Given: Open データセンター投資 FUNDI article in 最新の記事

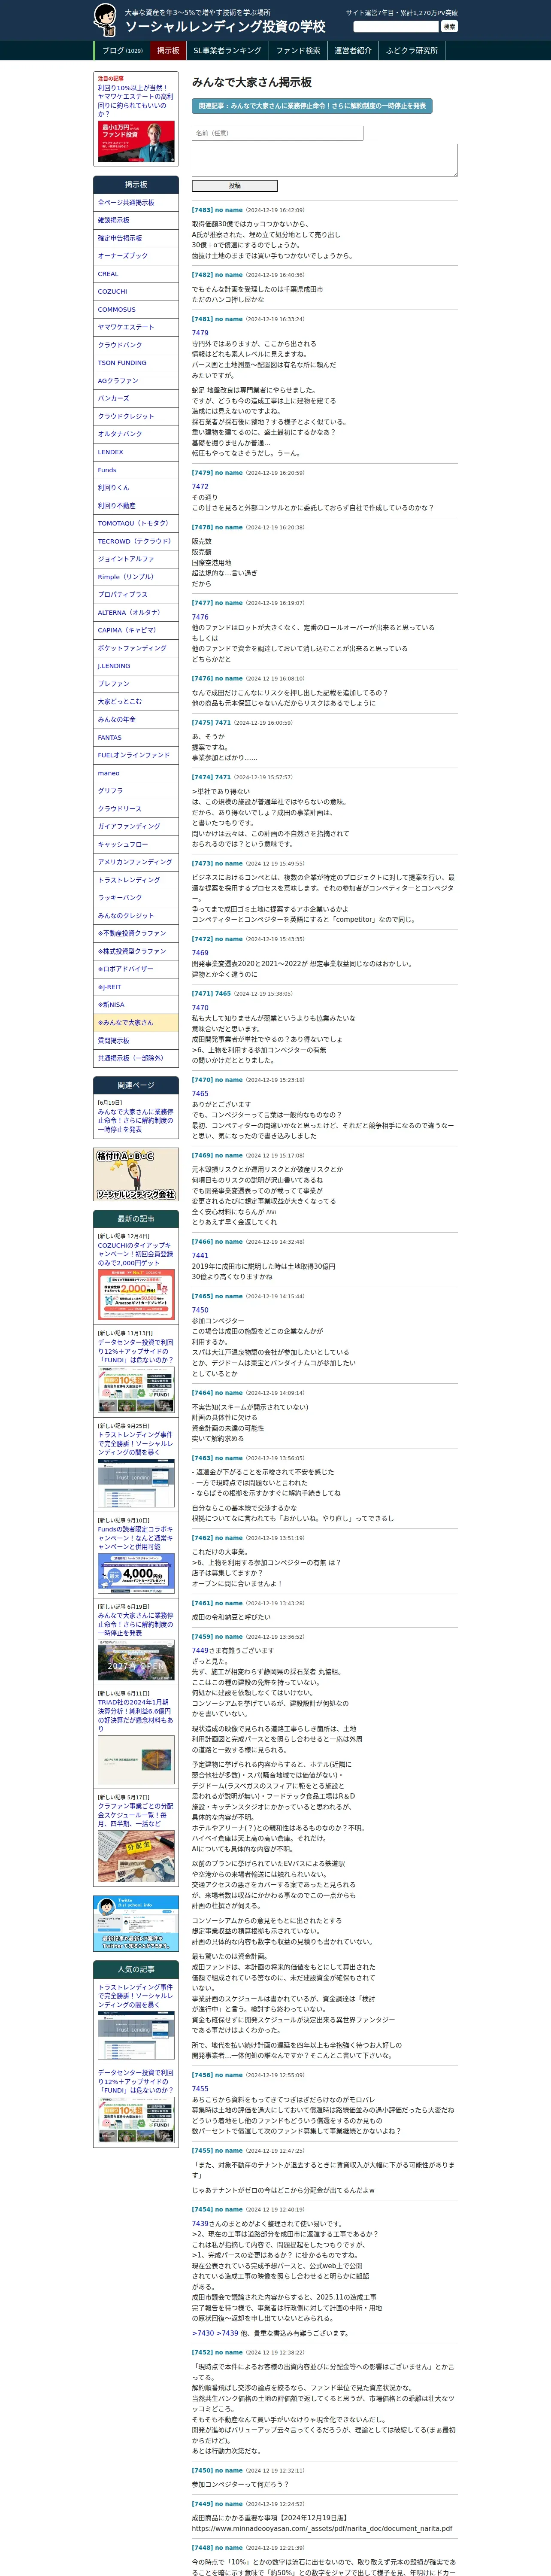Looking at the screenshot, I should [x=135, y=1351].
